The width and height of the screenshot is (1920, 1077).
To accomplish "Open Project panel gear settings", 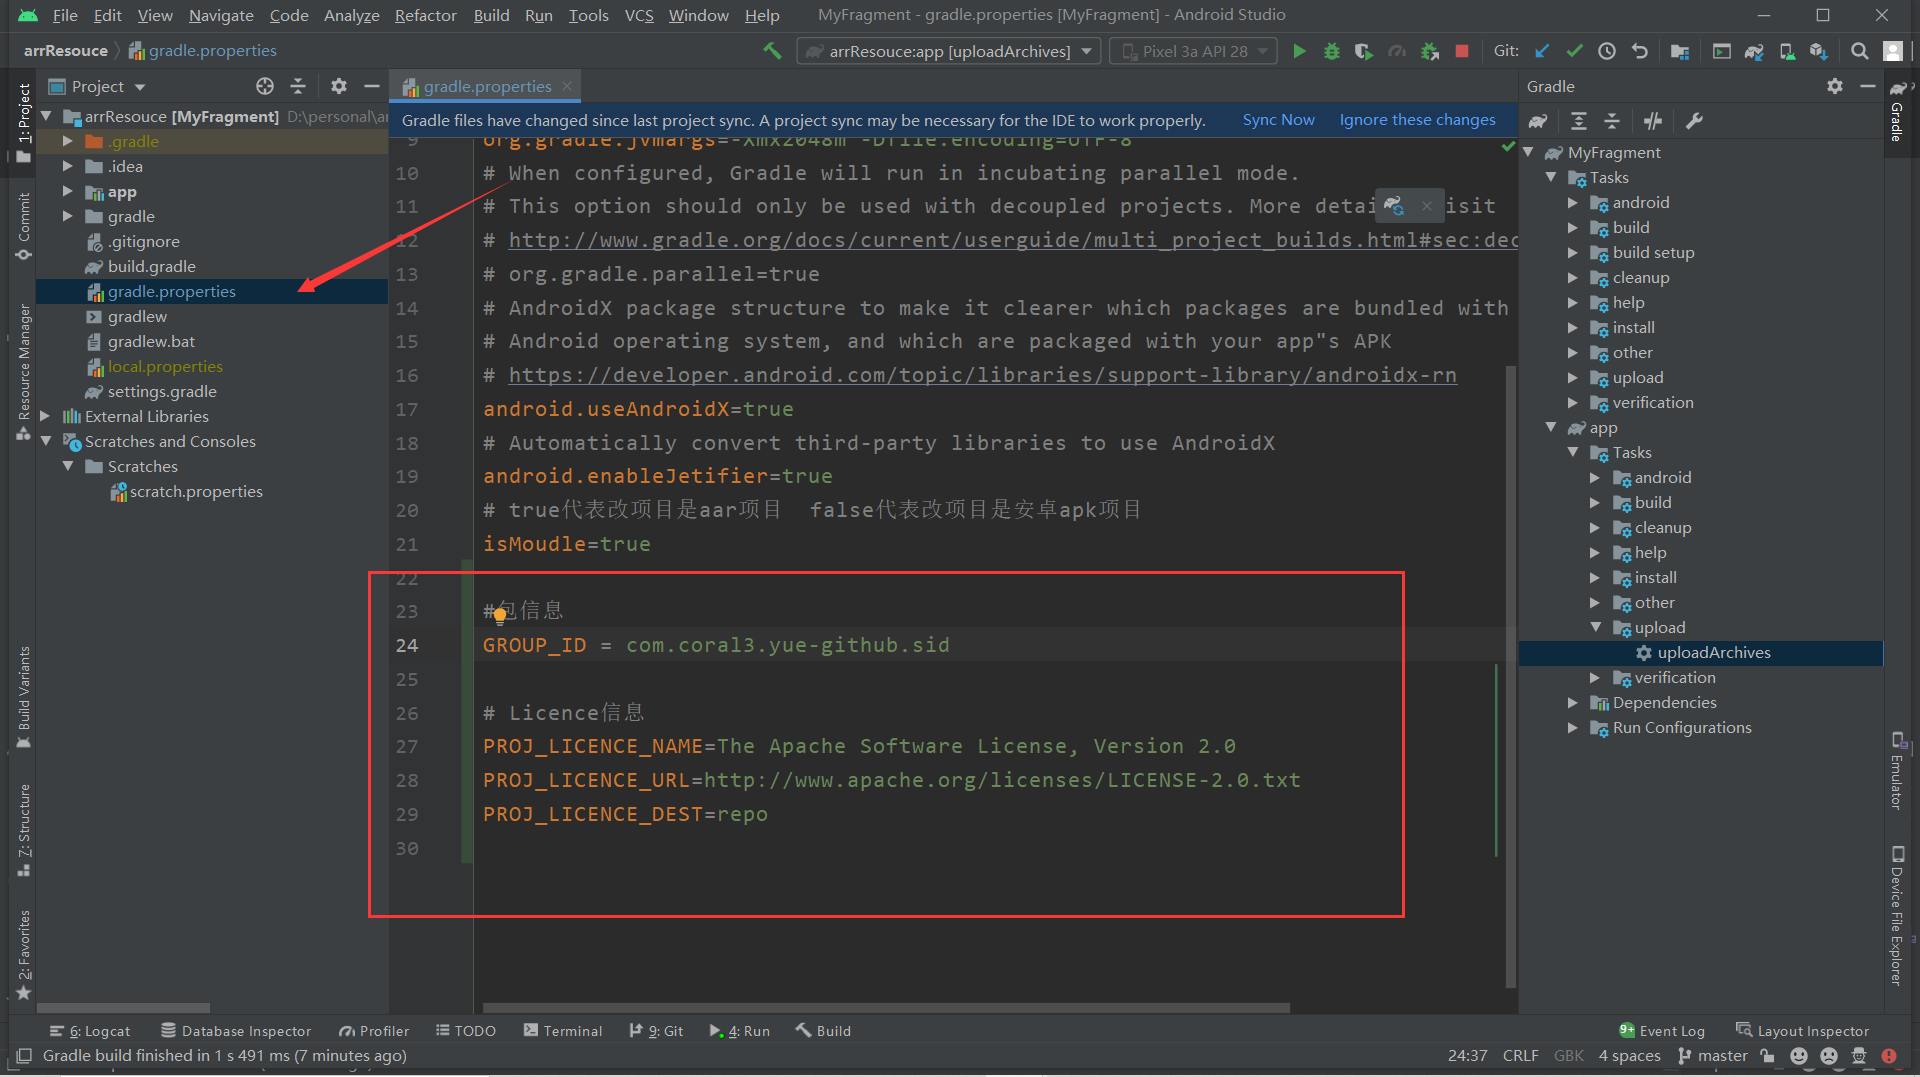I will pos(339,87).
